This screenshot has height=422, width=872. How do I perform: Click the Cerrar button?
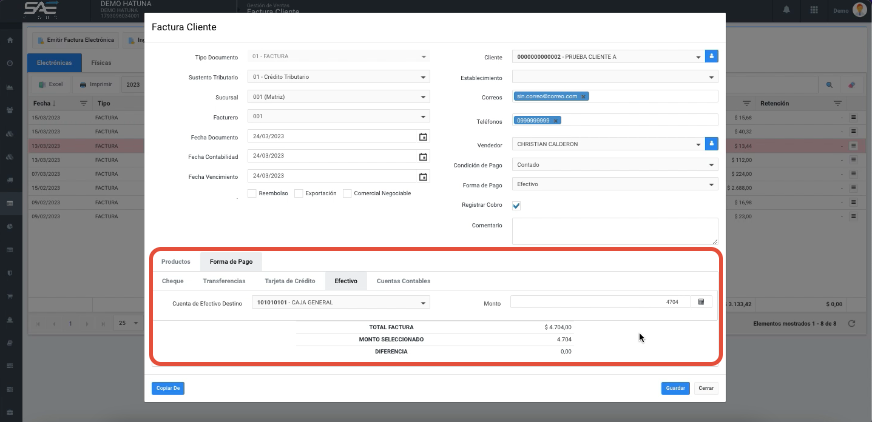(706, 389)
